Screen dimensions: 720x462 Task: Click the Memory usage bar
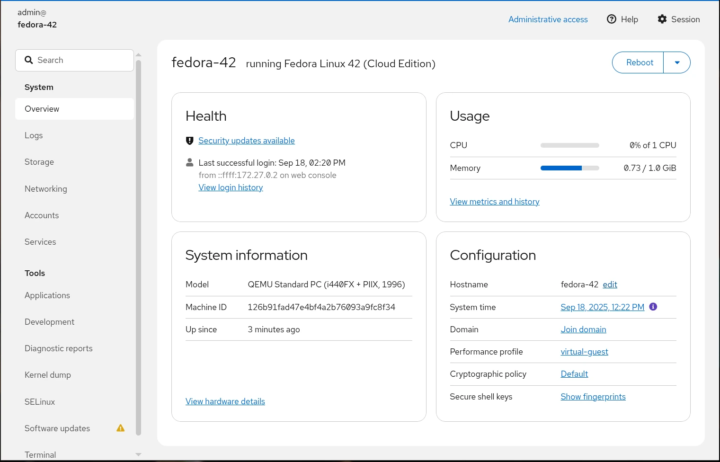point(570,168)
